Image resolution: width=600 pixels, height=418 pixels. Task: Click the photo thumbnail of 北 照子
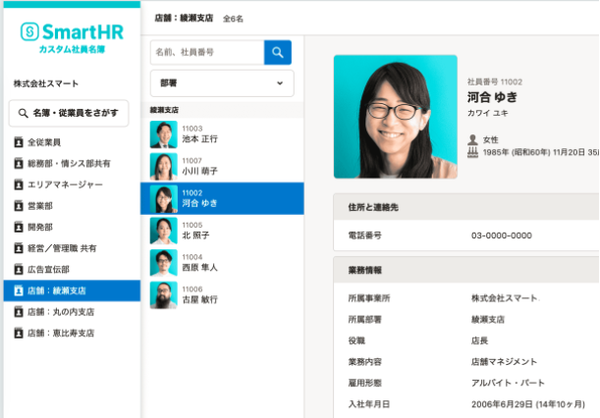164,231
